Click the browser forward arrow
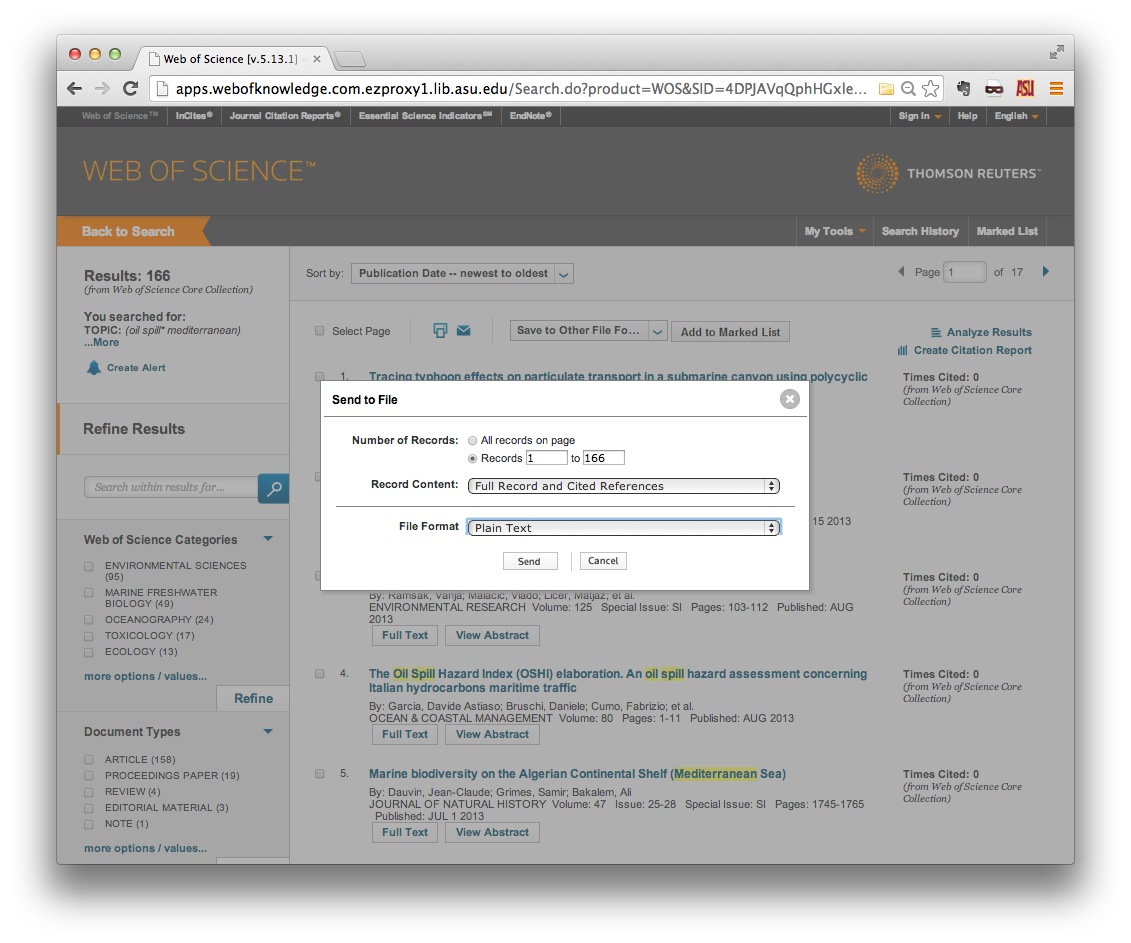 pyautogui.click(x=102, y=89)
